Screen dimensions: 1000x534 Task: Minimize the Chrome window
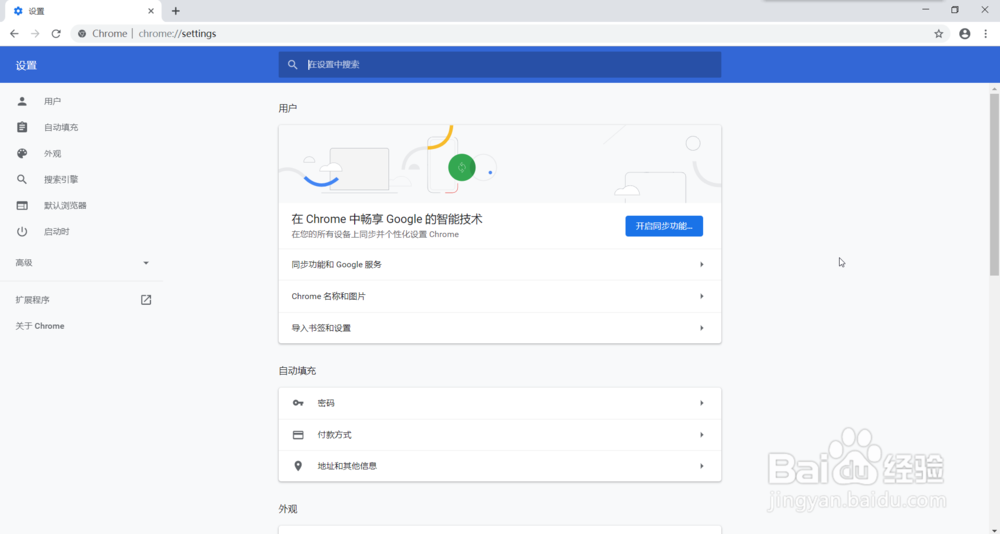925,10
